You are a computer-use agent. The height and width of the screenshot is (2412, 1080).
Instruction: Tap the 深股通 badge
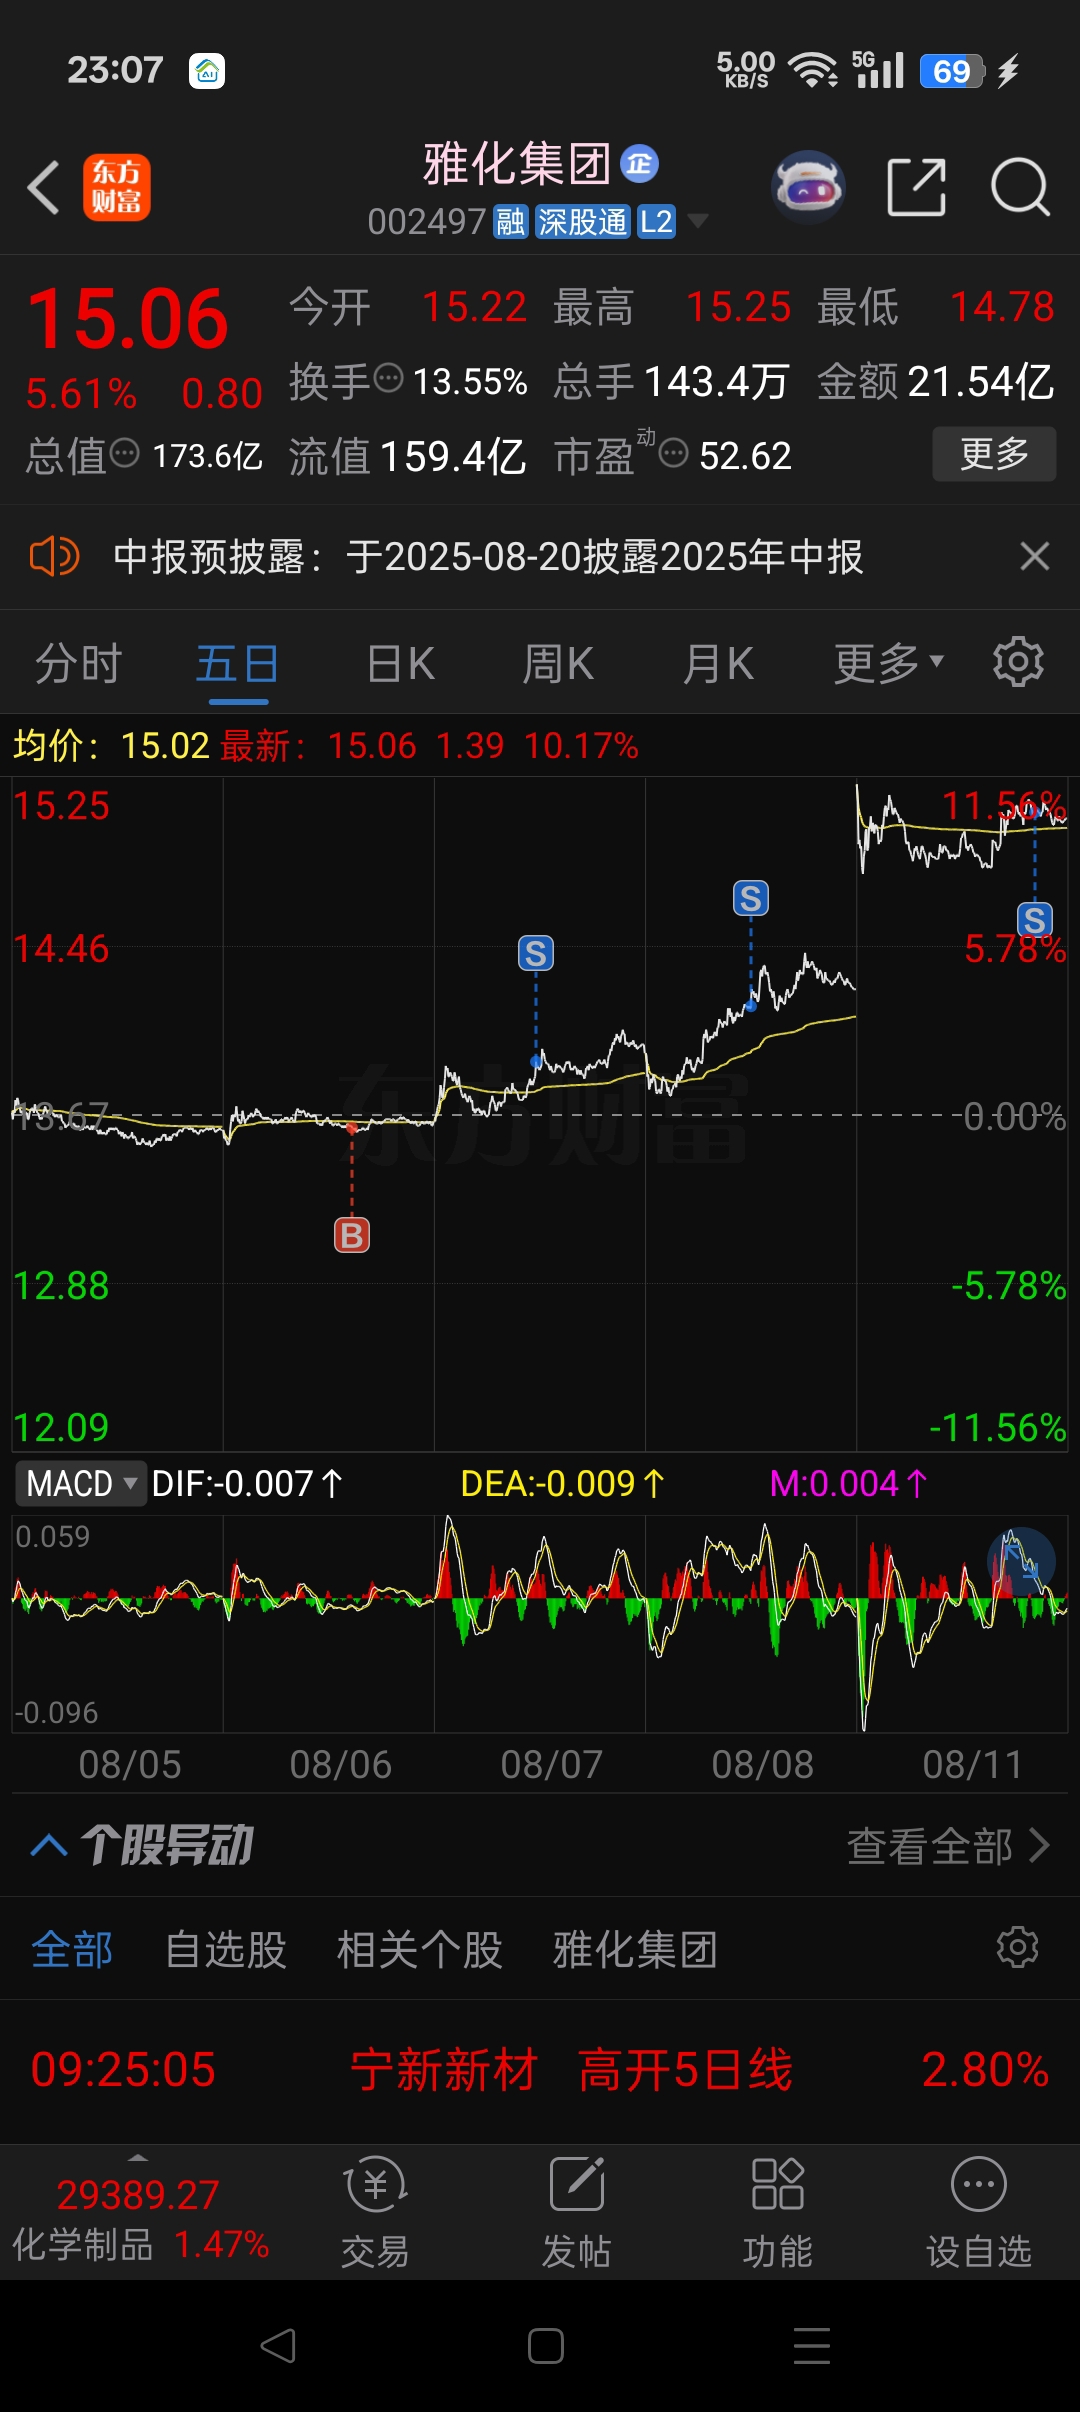[582, 222]
